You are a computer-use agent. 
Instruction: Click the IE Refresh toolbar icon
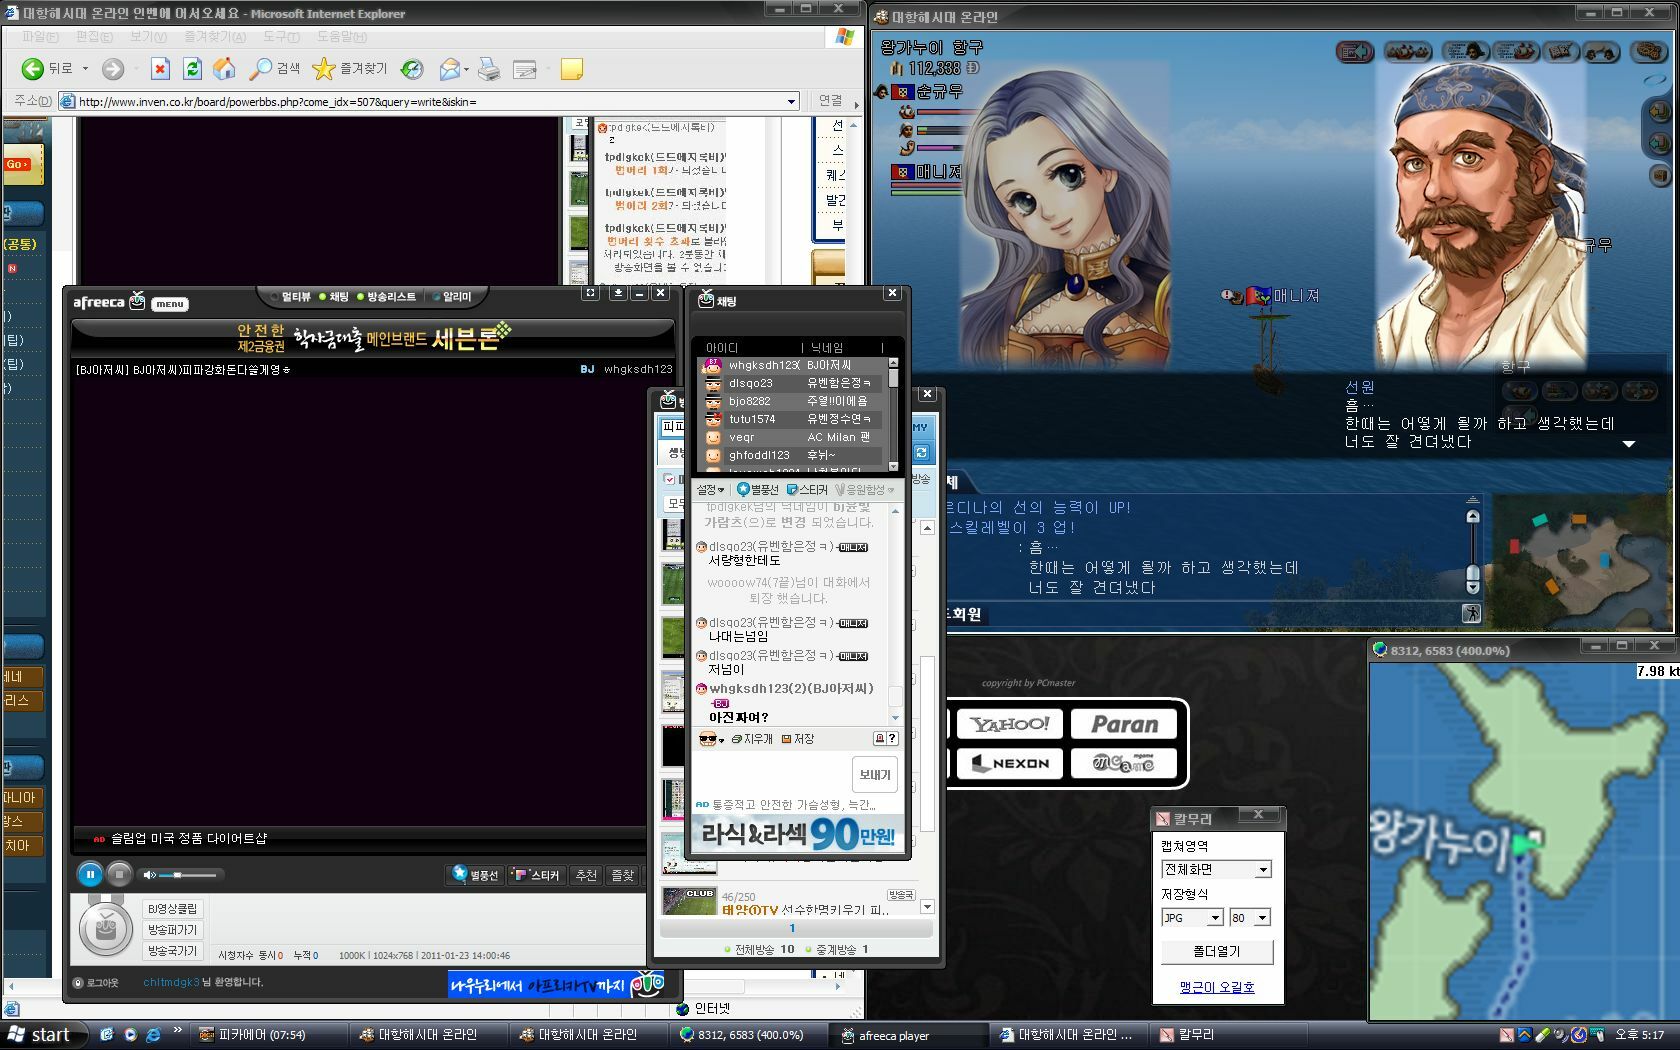tap(192, 69)
